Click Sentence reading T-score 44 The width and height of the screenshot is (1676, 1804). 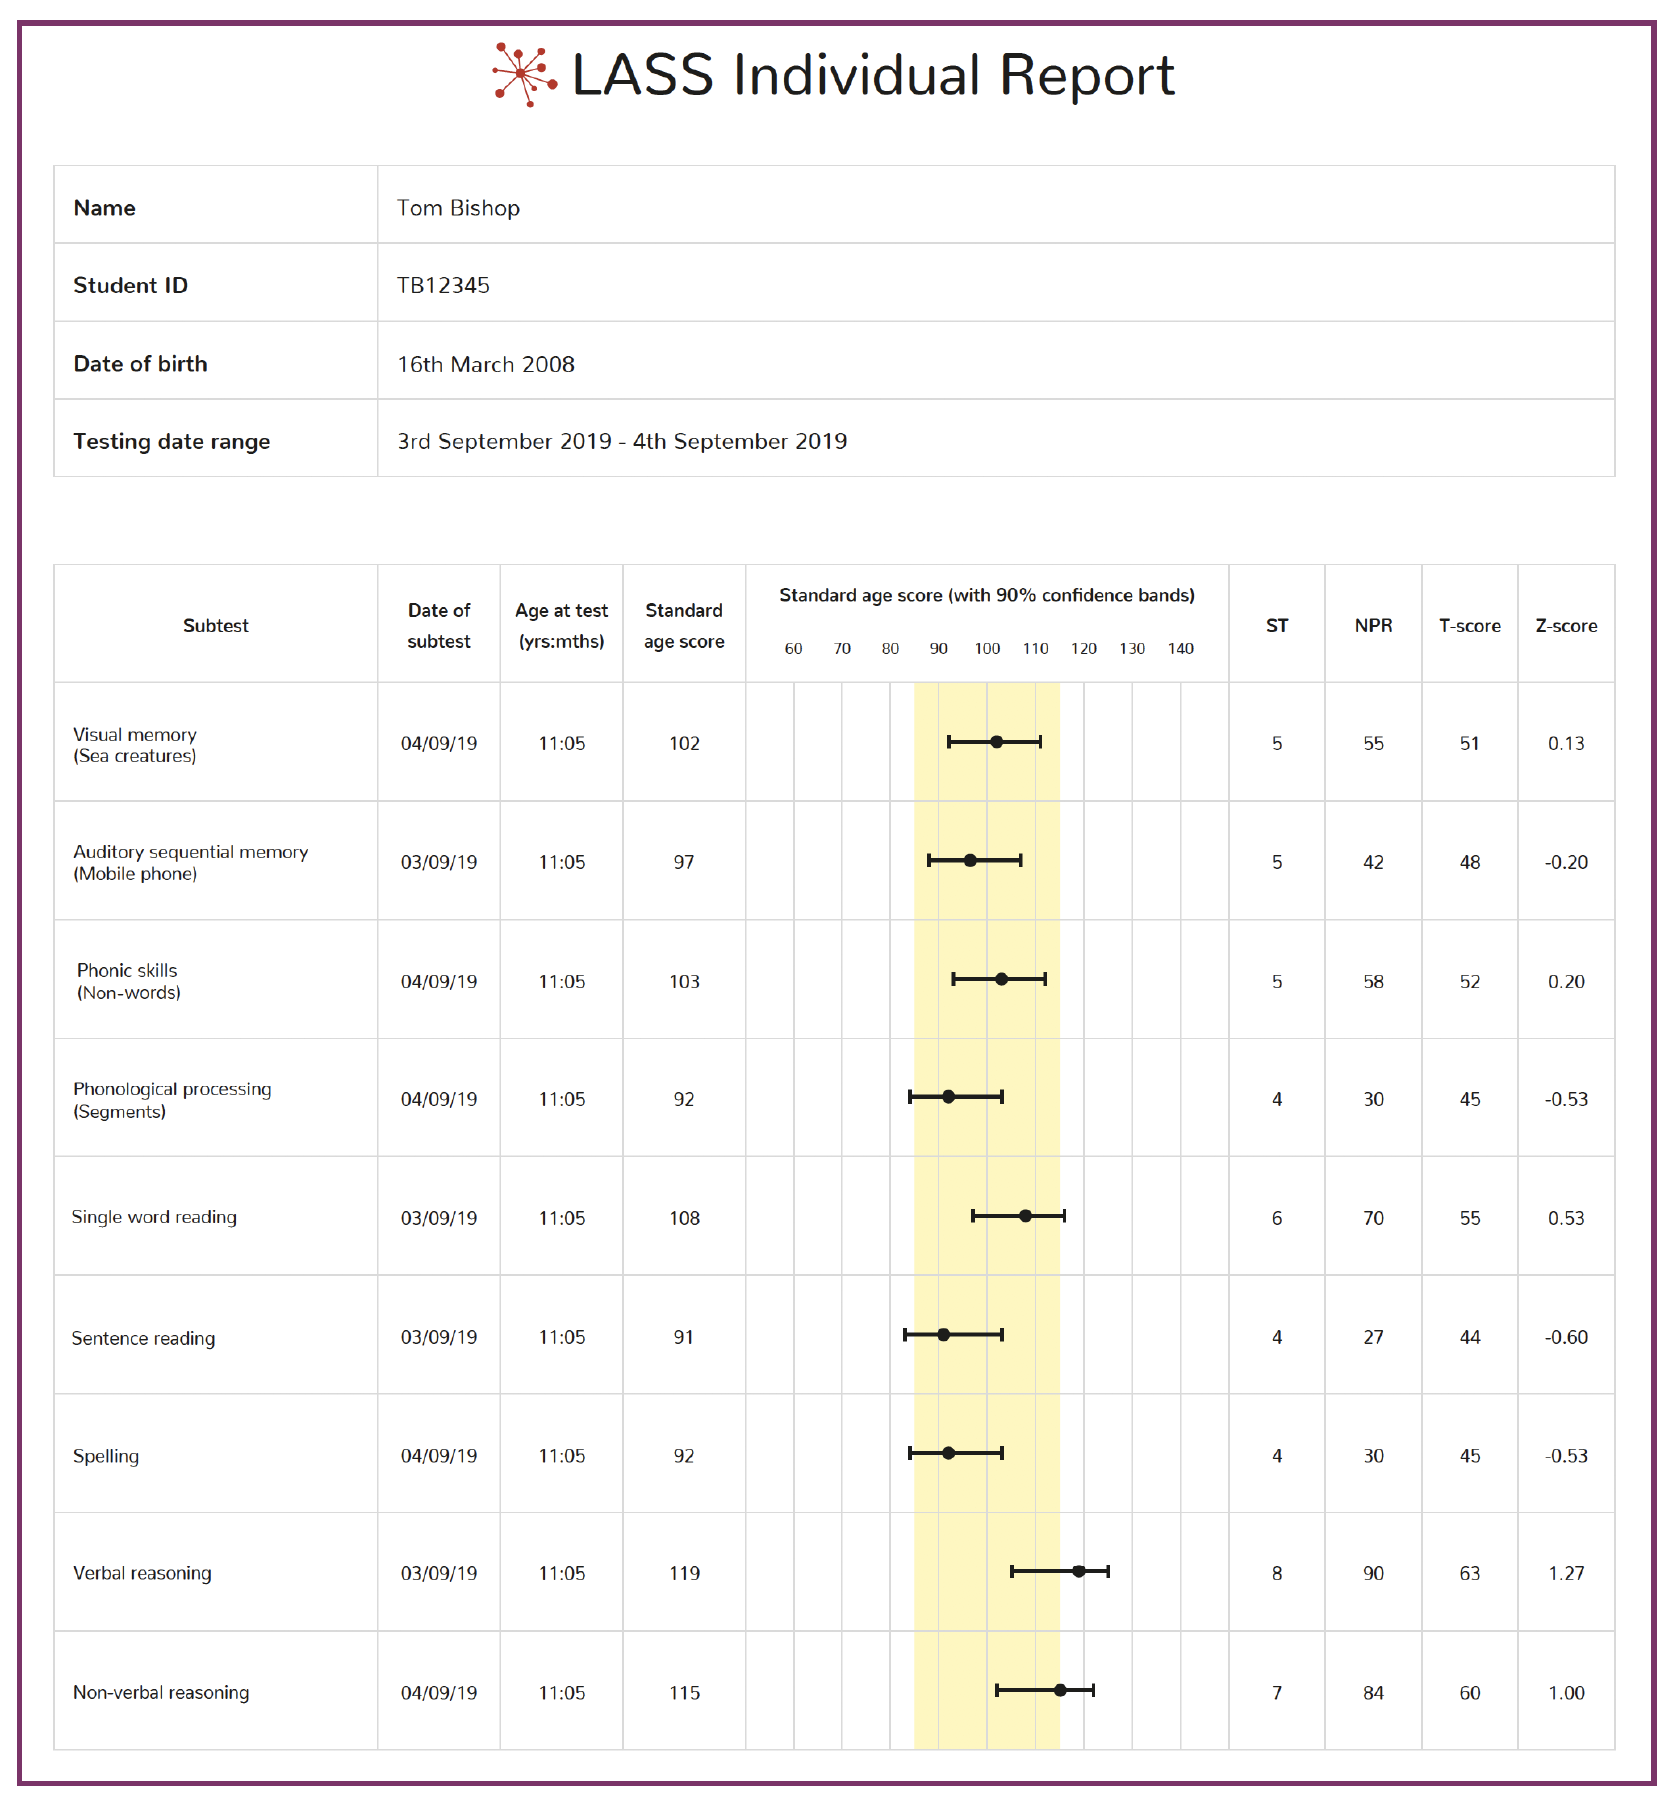pos(1470,1337)
